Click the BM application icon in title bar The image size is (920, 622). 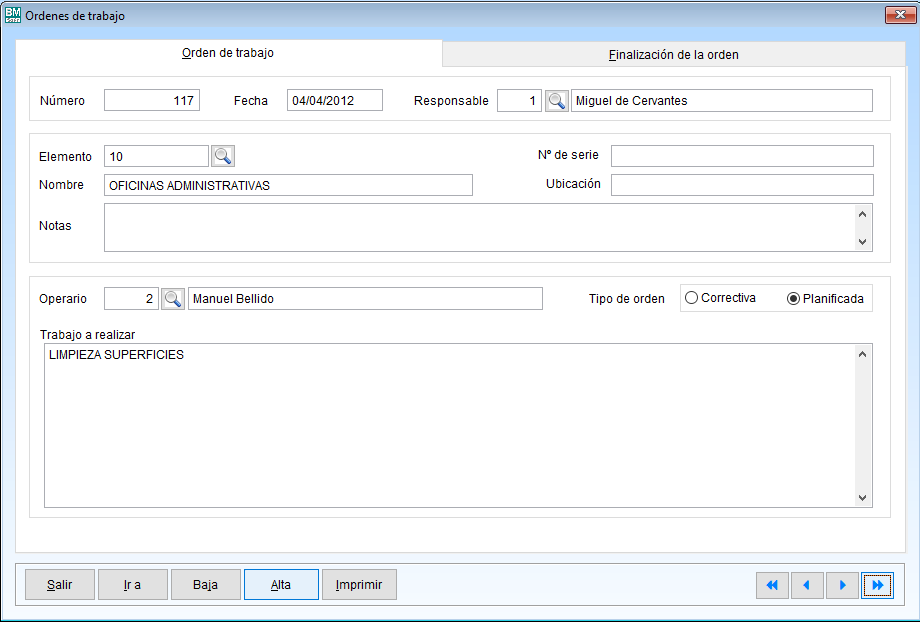(x=13, y=16)
